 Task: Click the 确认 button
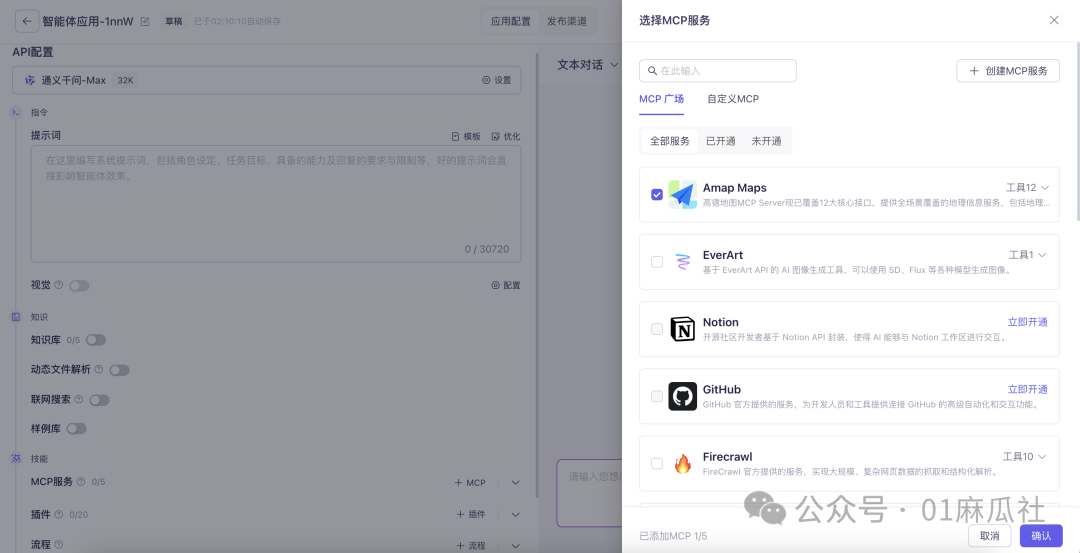click(x=1041, y=536)
